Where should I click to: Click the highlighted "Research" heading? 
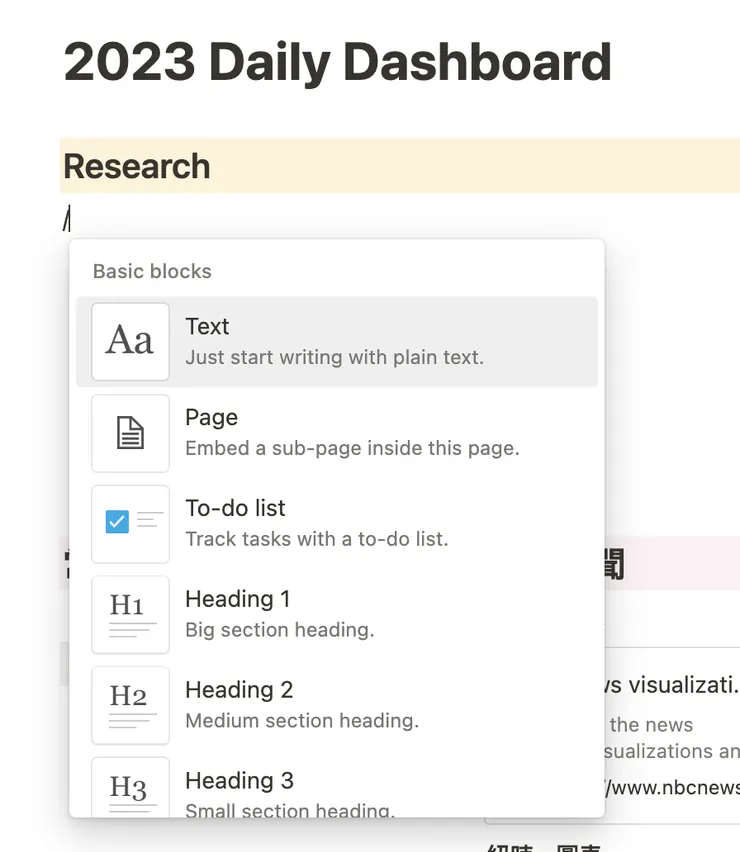[x=137, y=166]
